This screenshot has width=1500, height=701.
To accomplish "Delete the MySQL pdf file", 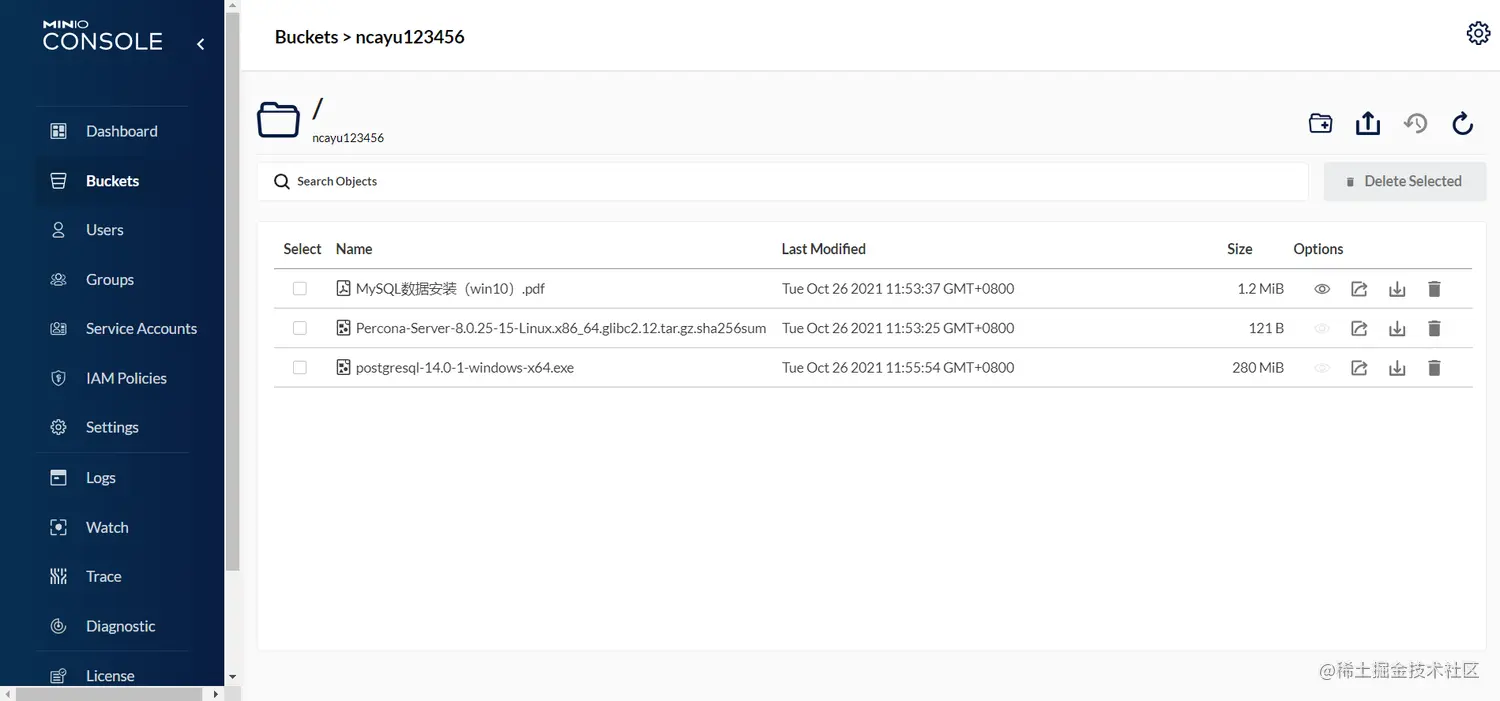I will 1434,289.
